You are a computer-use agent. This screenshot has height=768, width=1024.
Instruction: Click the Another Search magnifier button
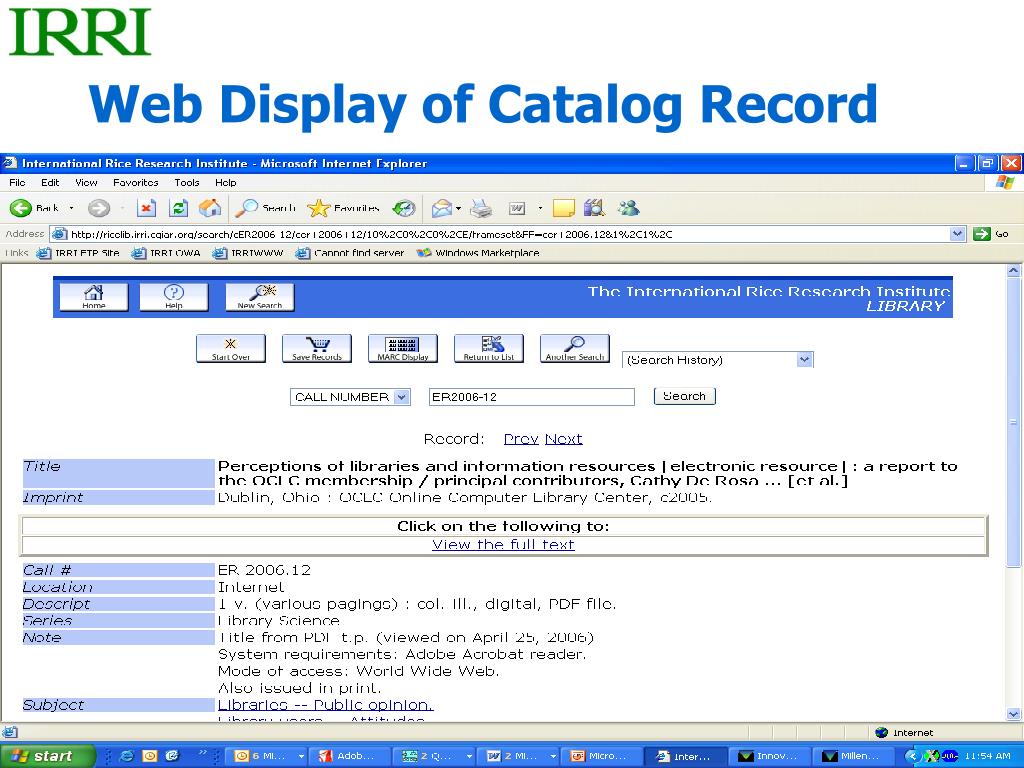point(575,348)
